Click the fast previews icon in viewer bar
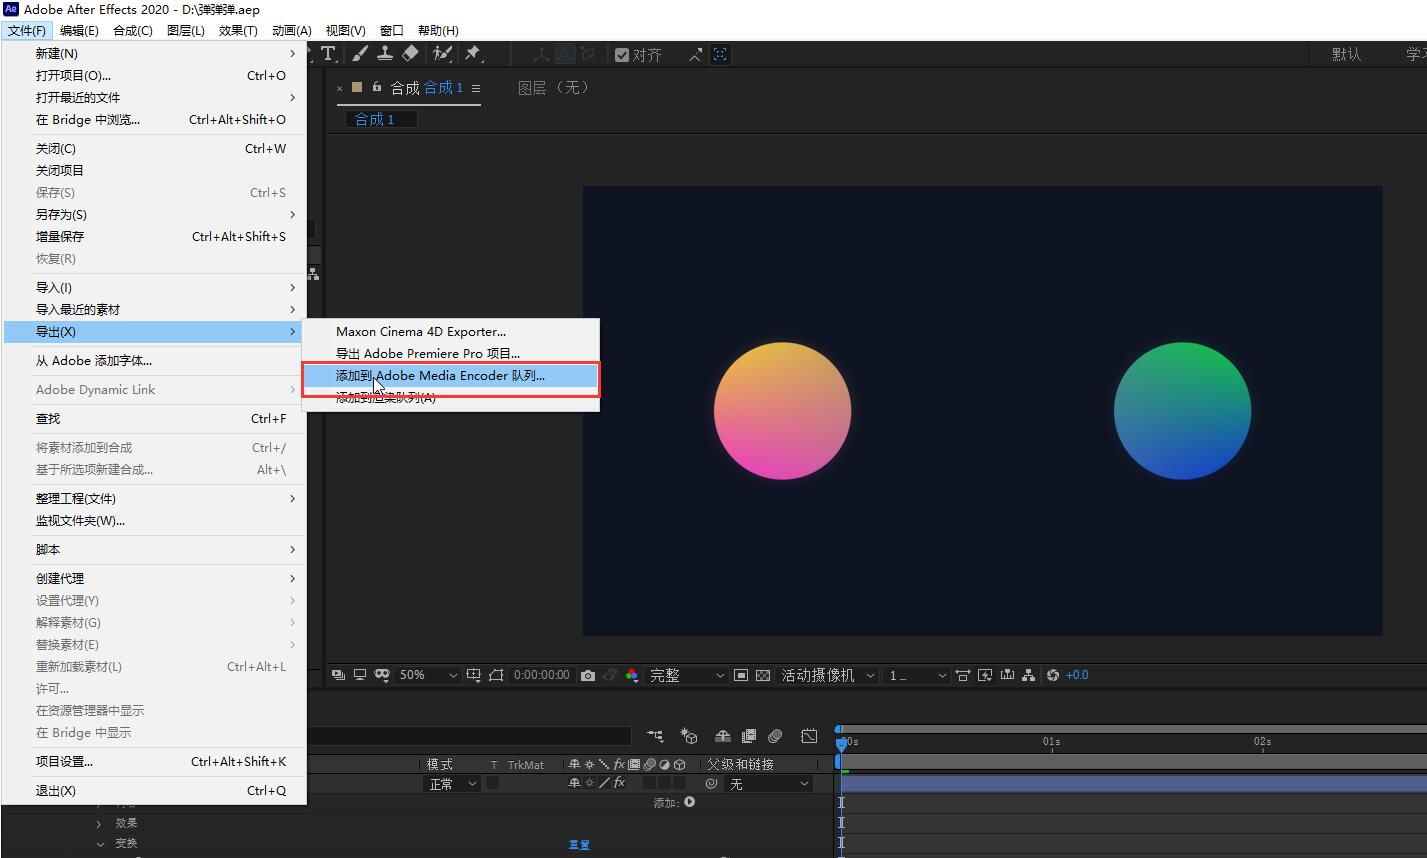 tap(984, 675)
